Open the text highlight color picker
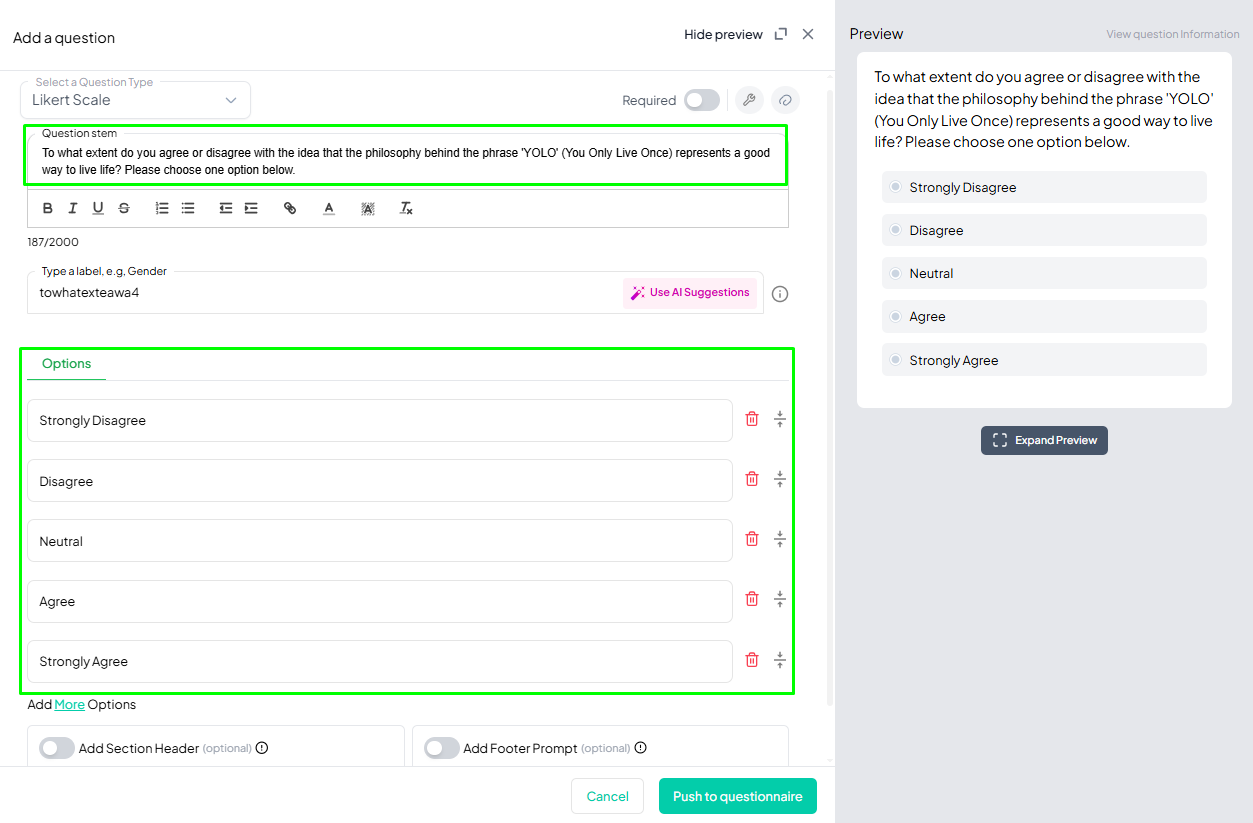The image size is (1253, 823). (367, 208)
